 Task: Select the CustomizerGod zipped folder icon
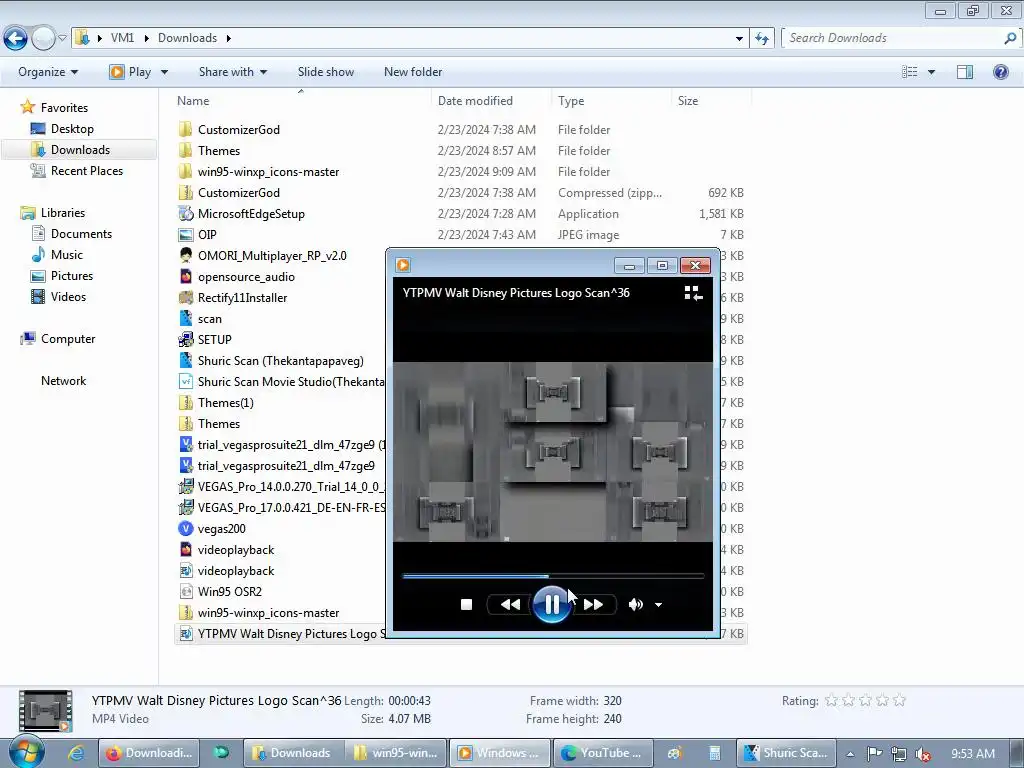[x=186, y=193]
